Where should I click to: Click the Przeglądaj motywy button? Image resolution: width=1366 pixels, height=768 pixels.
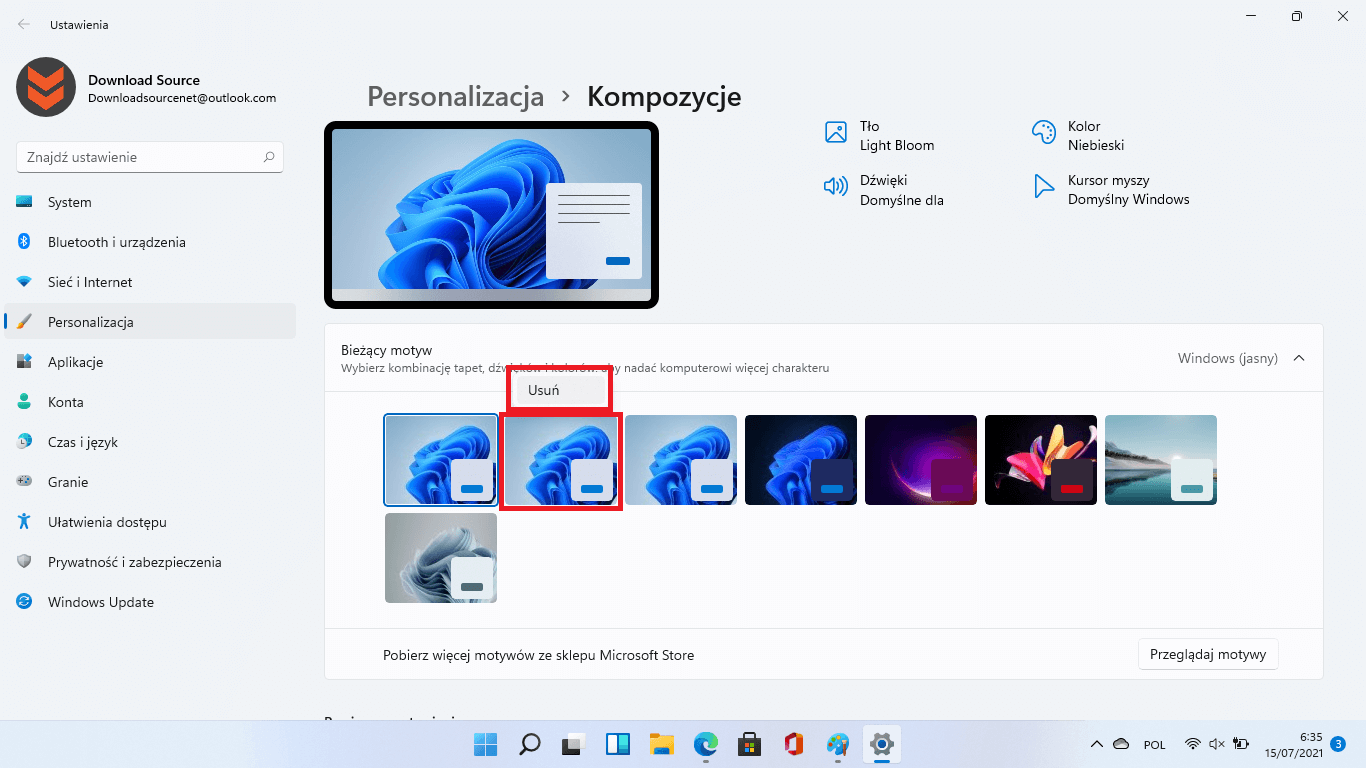point(1208,654)
